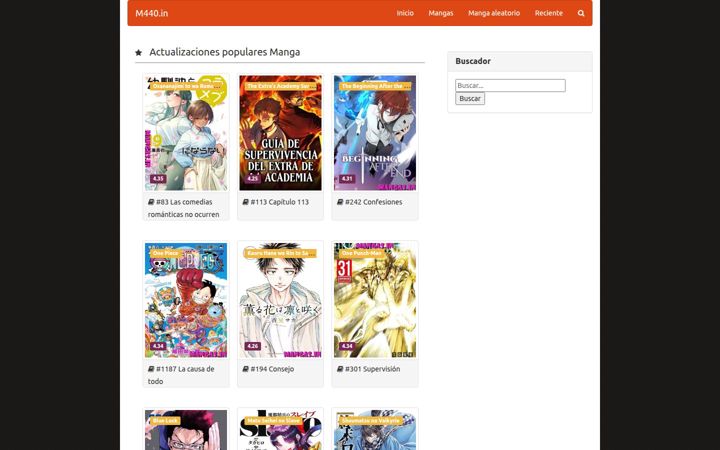
Task: Open the Reciente navigation item
Action: click(549, 13)
